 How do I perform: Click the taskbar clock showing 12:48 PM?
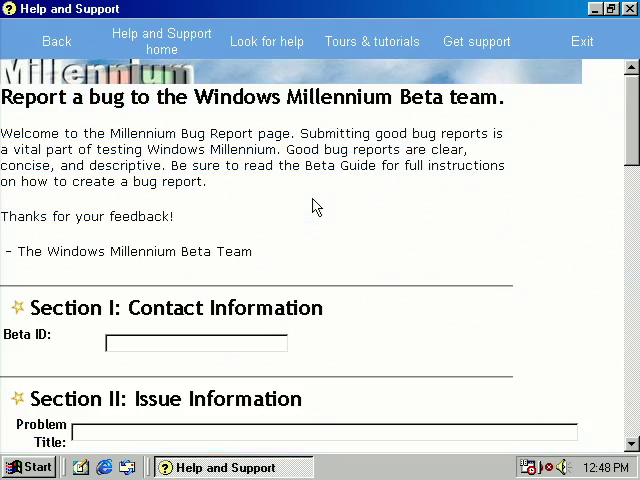pos(606,467)
